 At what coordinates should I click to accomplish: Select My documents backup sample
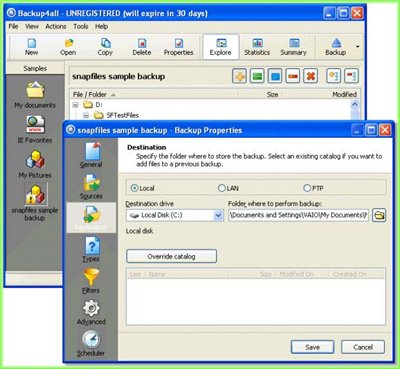click(35, 95)
